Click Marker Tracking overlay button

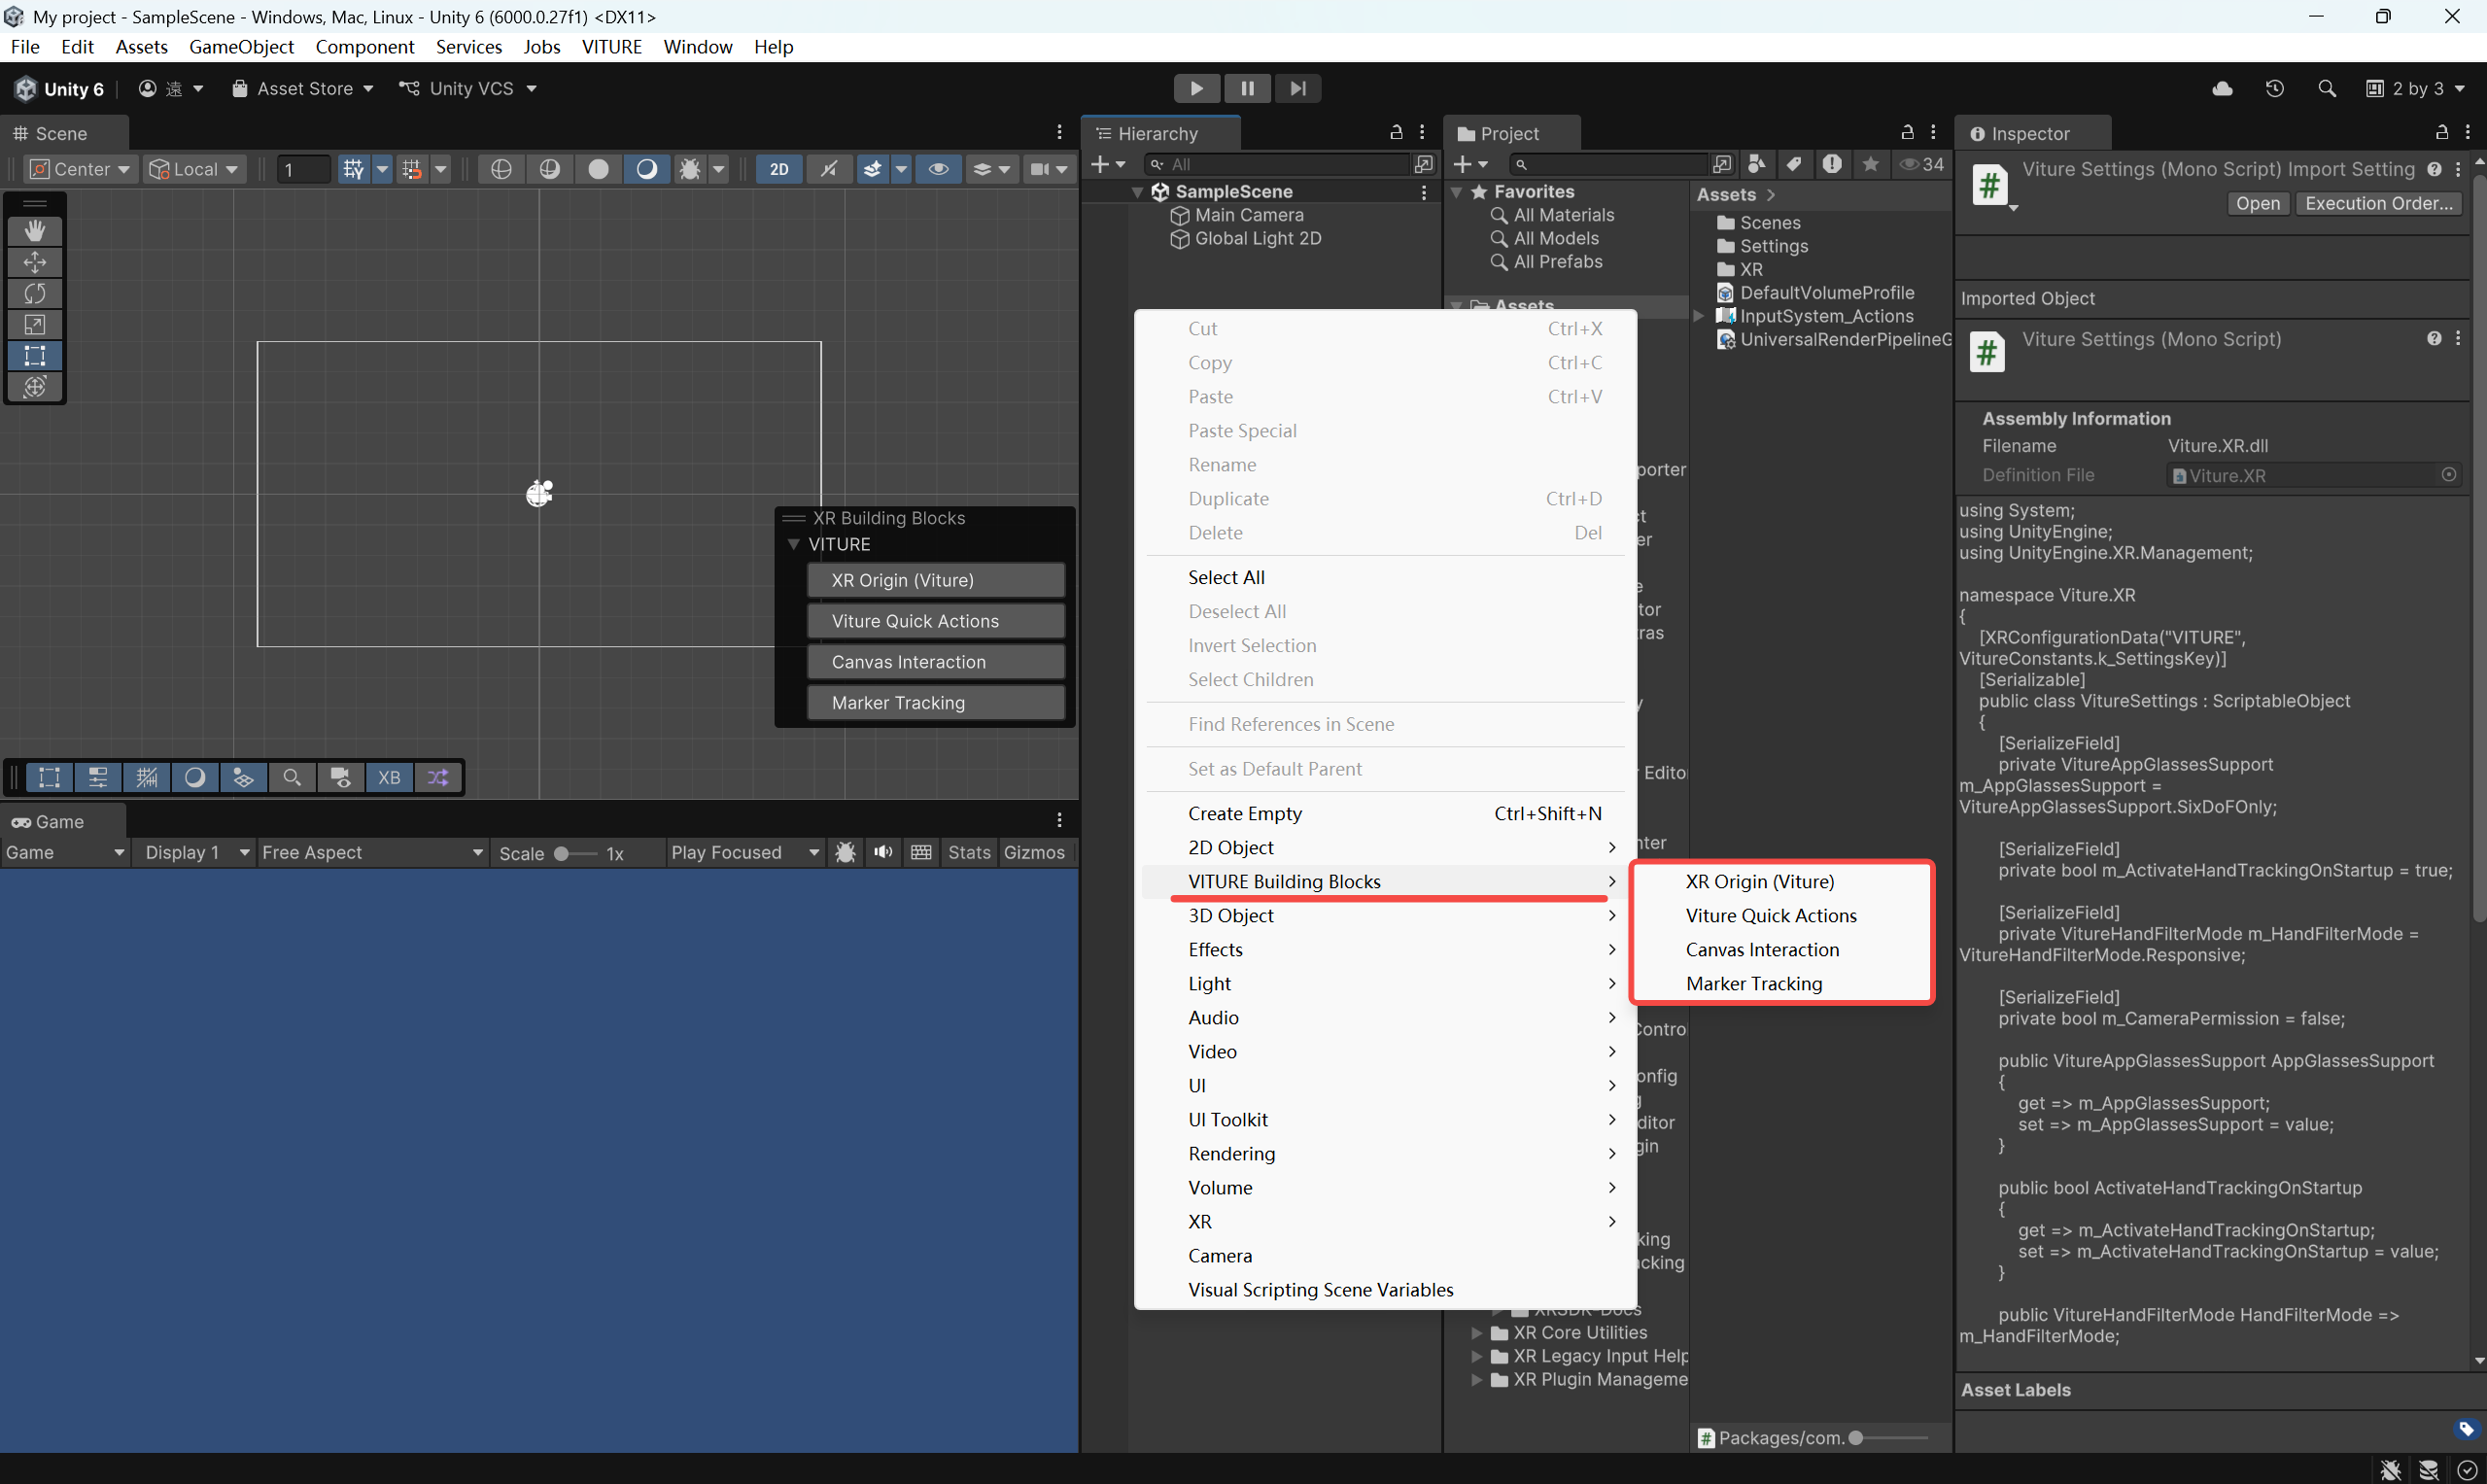(x=935, y=703)
